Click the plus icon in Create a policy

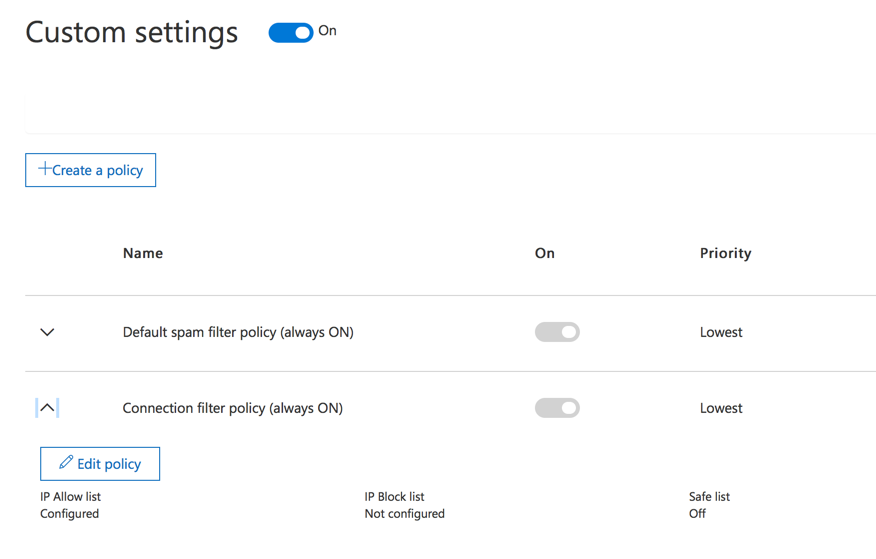[x=45, y=168]
